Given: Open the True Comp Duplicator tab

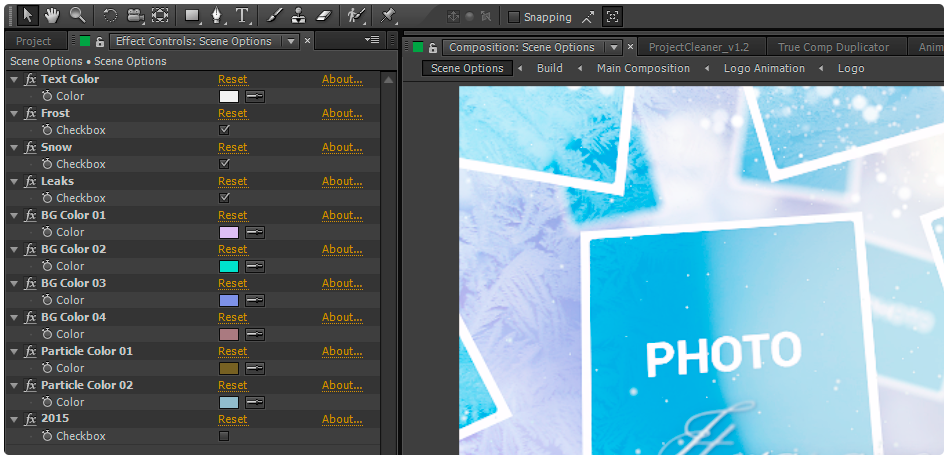Looking at the screenshot, I should click(833, 47).
